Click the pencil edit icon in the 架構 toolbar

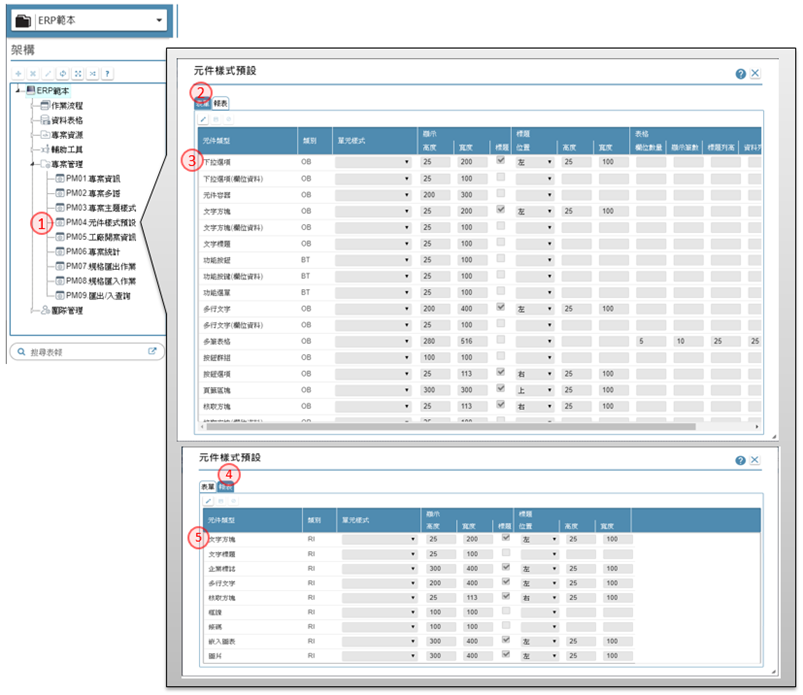coord(48,74)
